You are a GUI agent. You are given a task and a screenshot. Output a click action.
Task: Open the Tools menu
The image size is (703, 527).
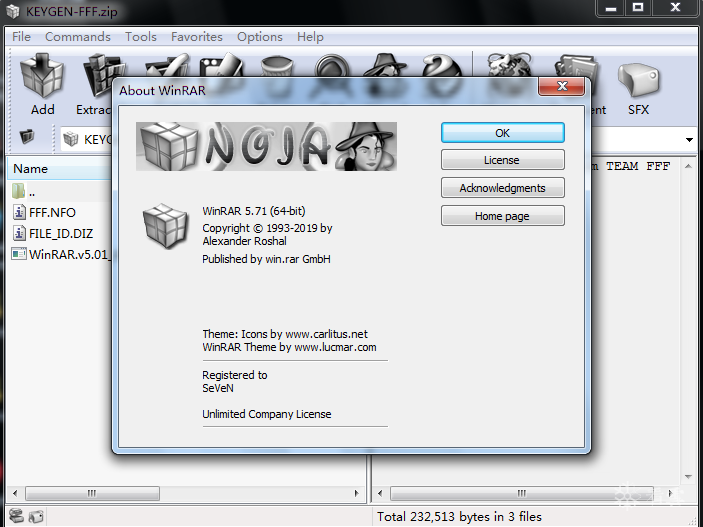click(x=141, y=37)
